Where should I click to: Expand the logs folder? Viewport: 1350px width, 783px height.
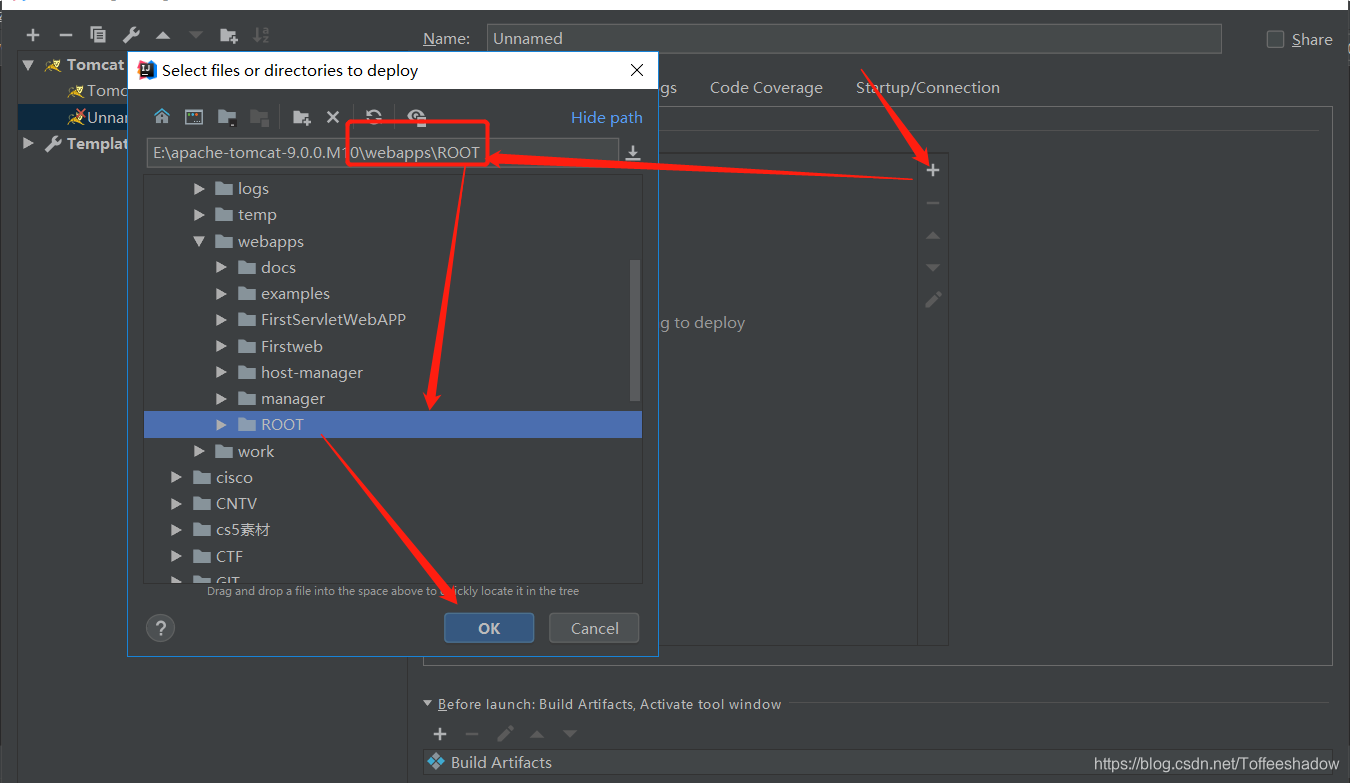click(199, 188)
